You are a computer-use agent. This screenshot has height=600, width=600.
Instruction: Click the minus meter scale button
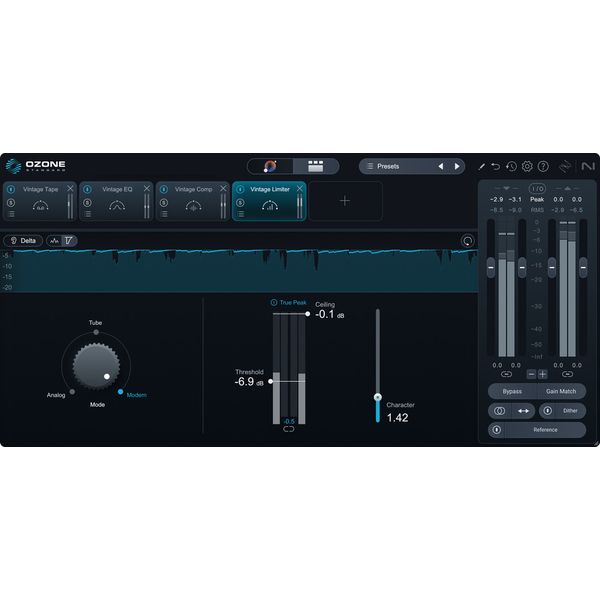(532, 374)
